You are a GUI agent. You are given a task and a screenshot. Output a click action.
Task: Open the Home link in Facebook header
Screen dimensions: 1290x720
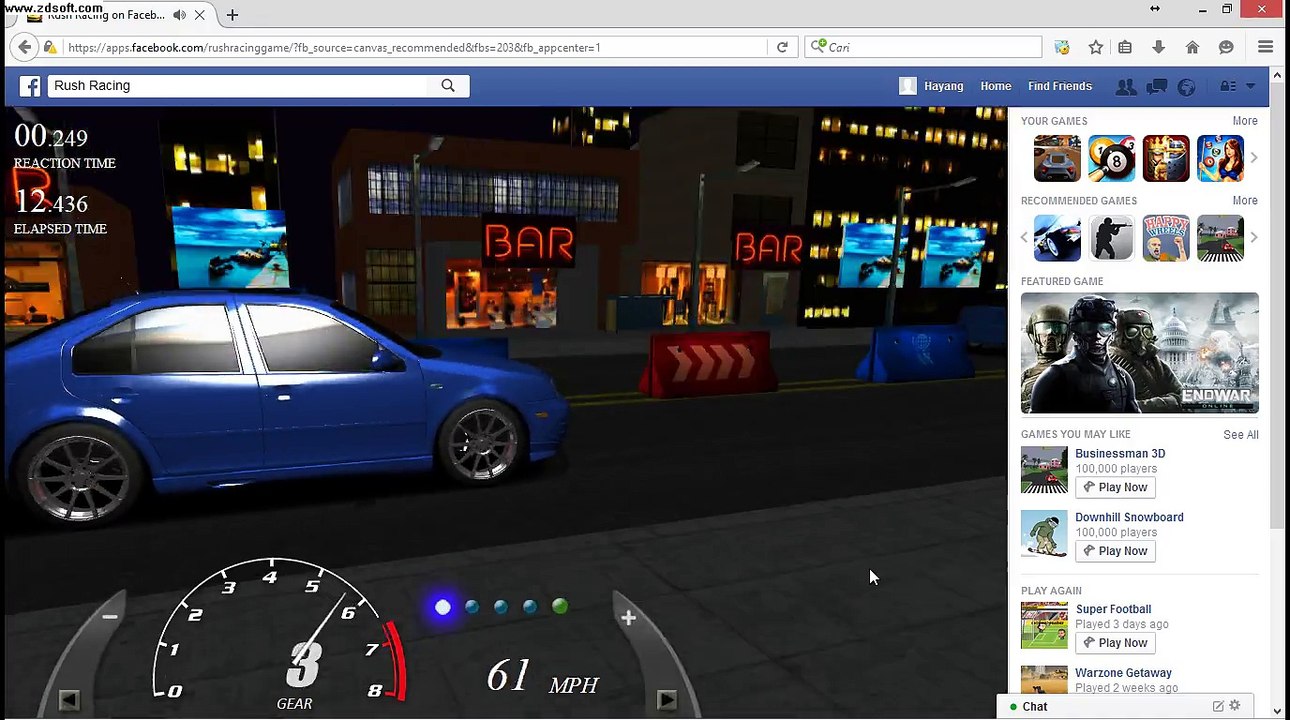[996, 86]
